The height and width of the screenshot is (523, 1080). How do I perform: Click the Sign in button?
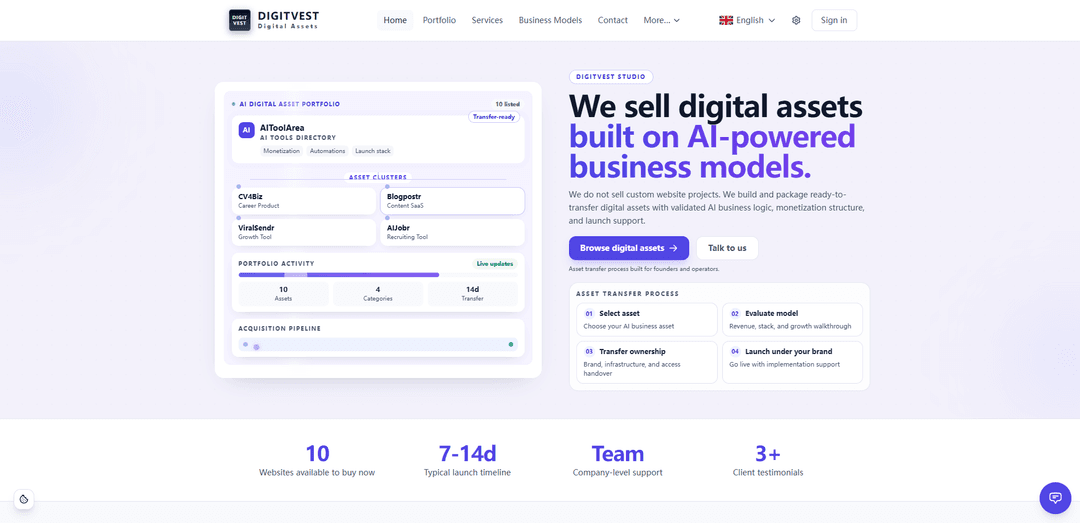[834, 20]
